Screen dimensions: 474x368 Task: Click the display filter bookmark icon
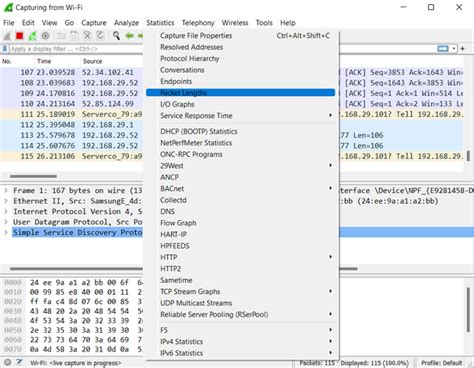tap(5, 49)
